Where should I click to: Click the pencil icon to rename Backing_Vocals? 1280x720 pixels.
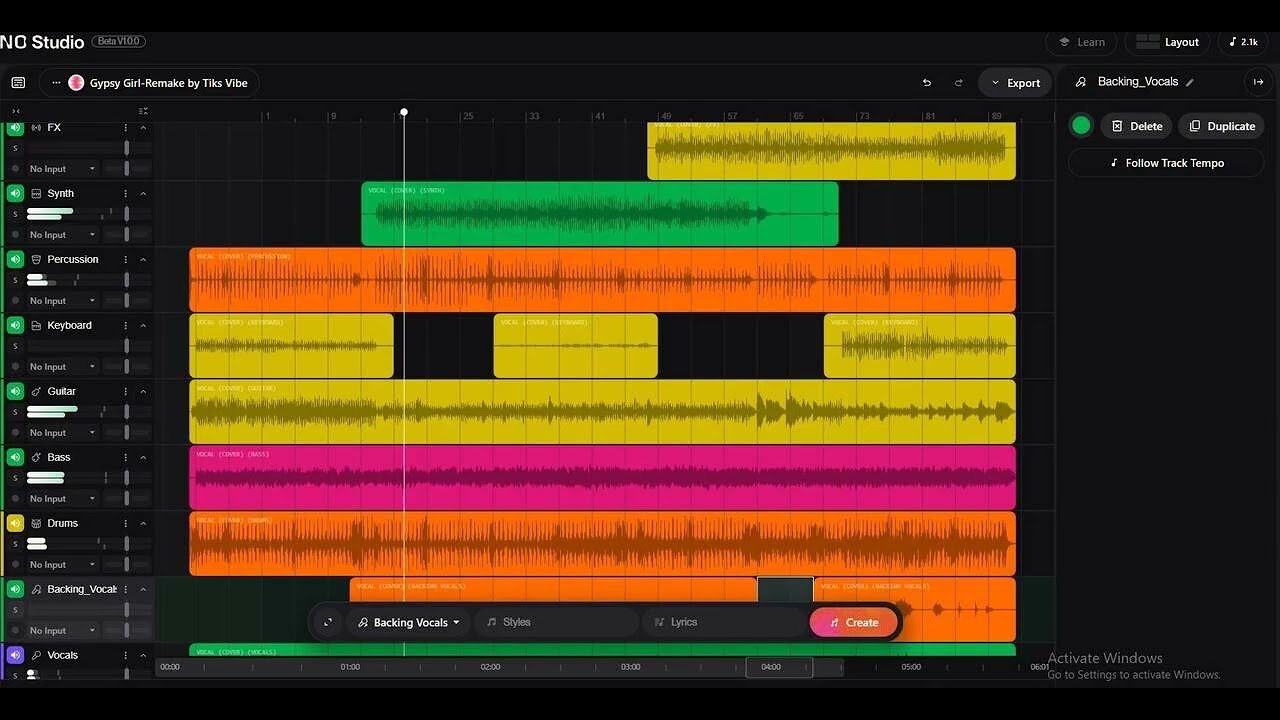(1190, 82)
